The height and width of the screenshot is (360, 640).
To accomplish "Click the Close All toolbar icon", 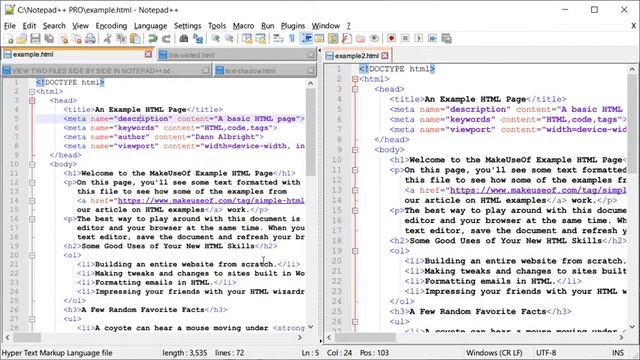I will pyautogui.click(x=77, y=39).
